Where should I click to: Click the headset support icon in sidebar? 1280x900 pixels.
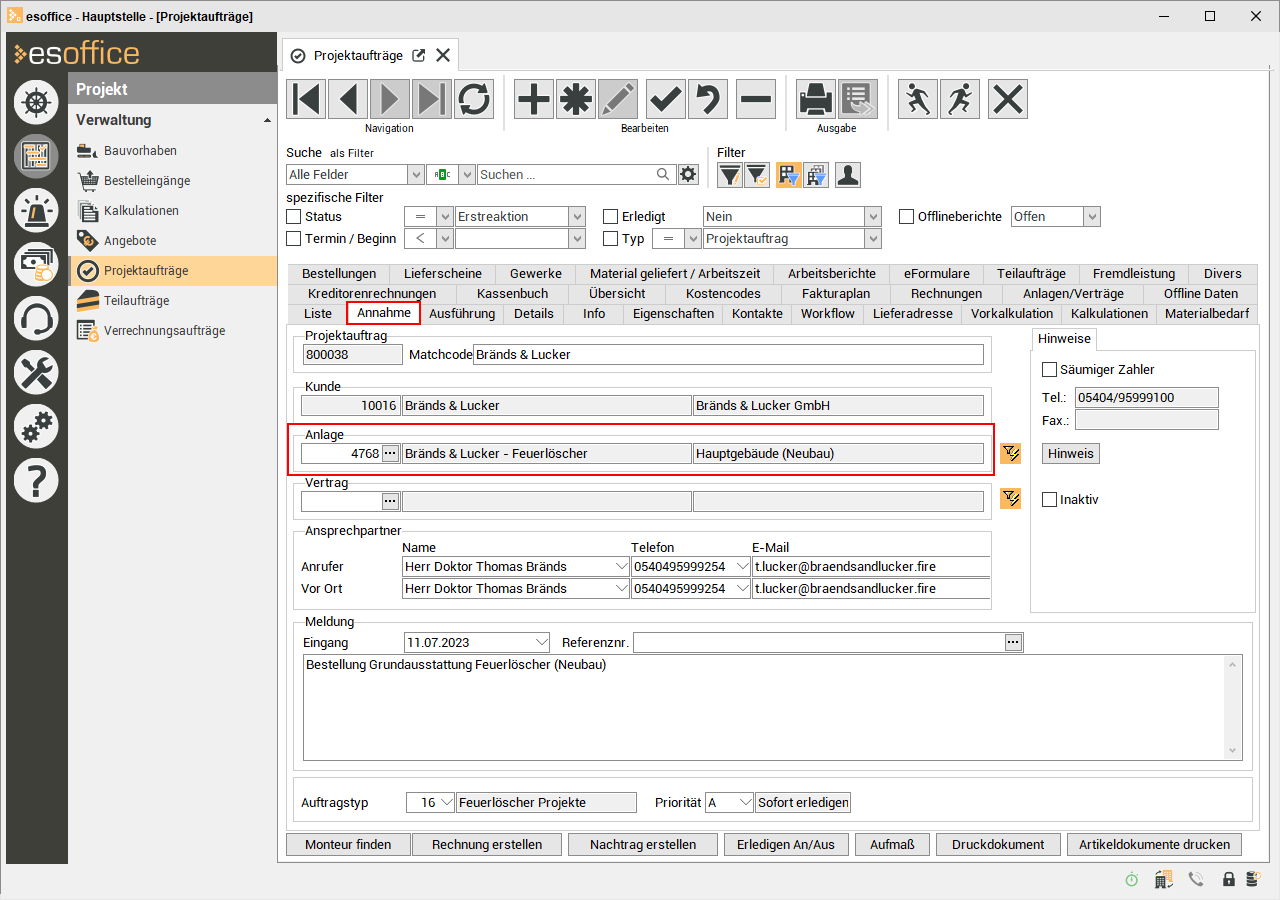(x=36, y=319)
